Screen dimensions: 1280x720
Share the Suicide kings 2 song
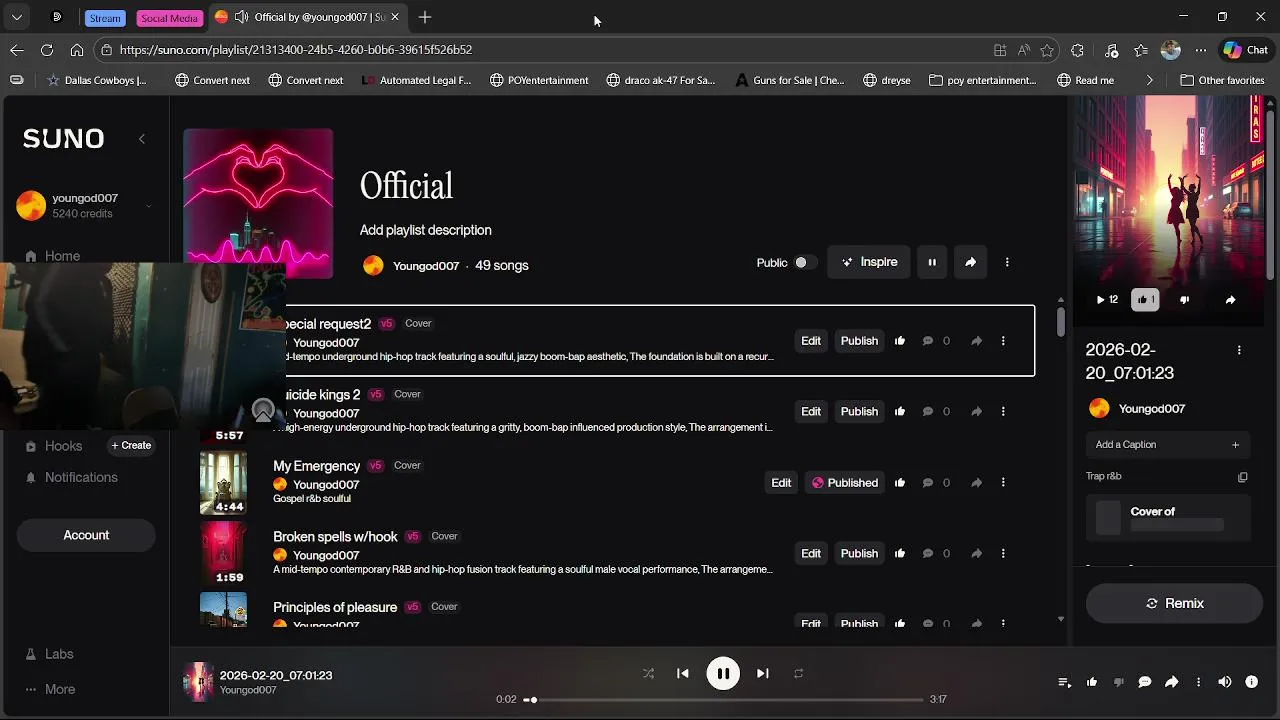click(x=977, y=412)
